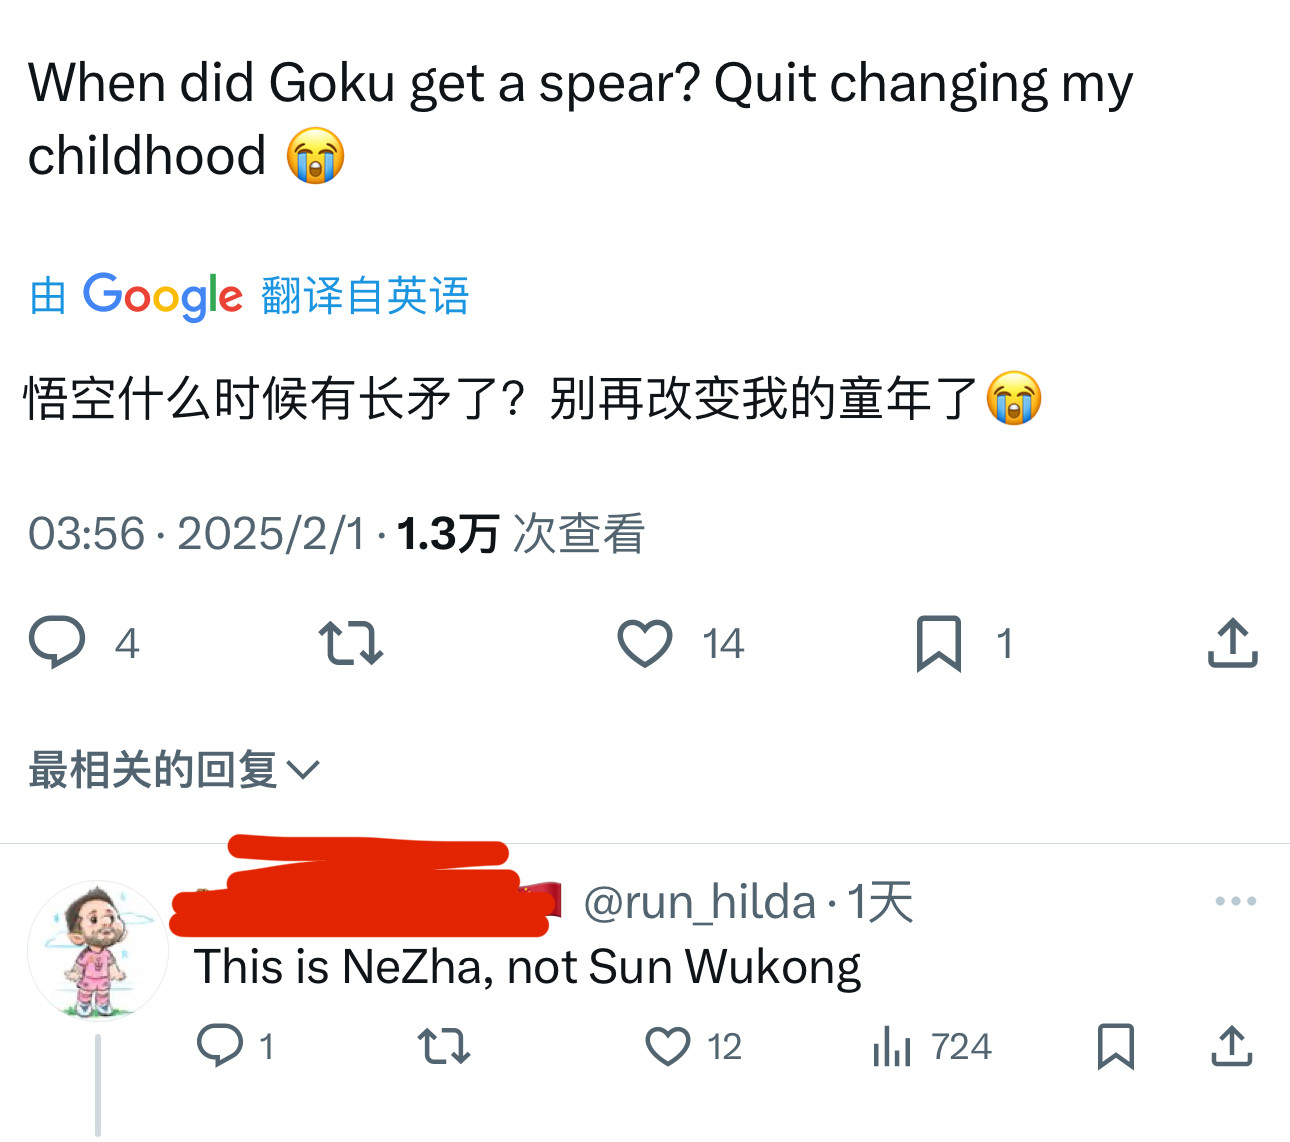
Task: Open the reply's three-dot more menu
Action: point(1235,901)
